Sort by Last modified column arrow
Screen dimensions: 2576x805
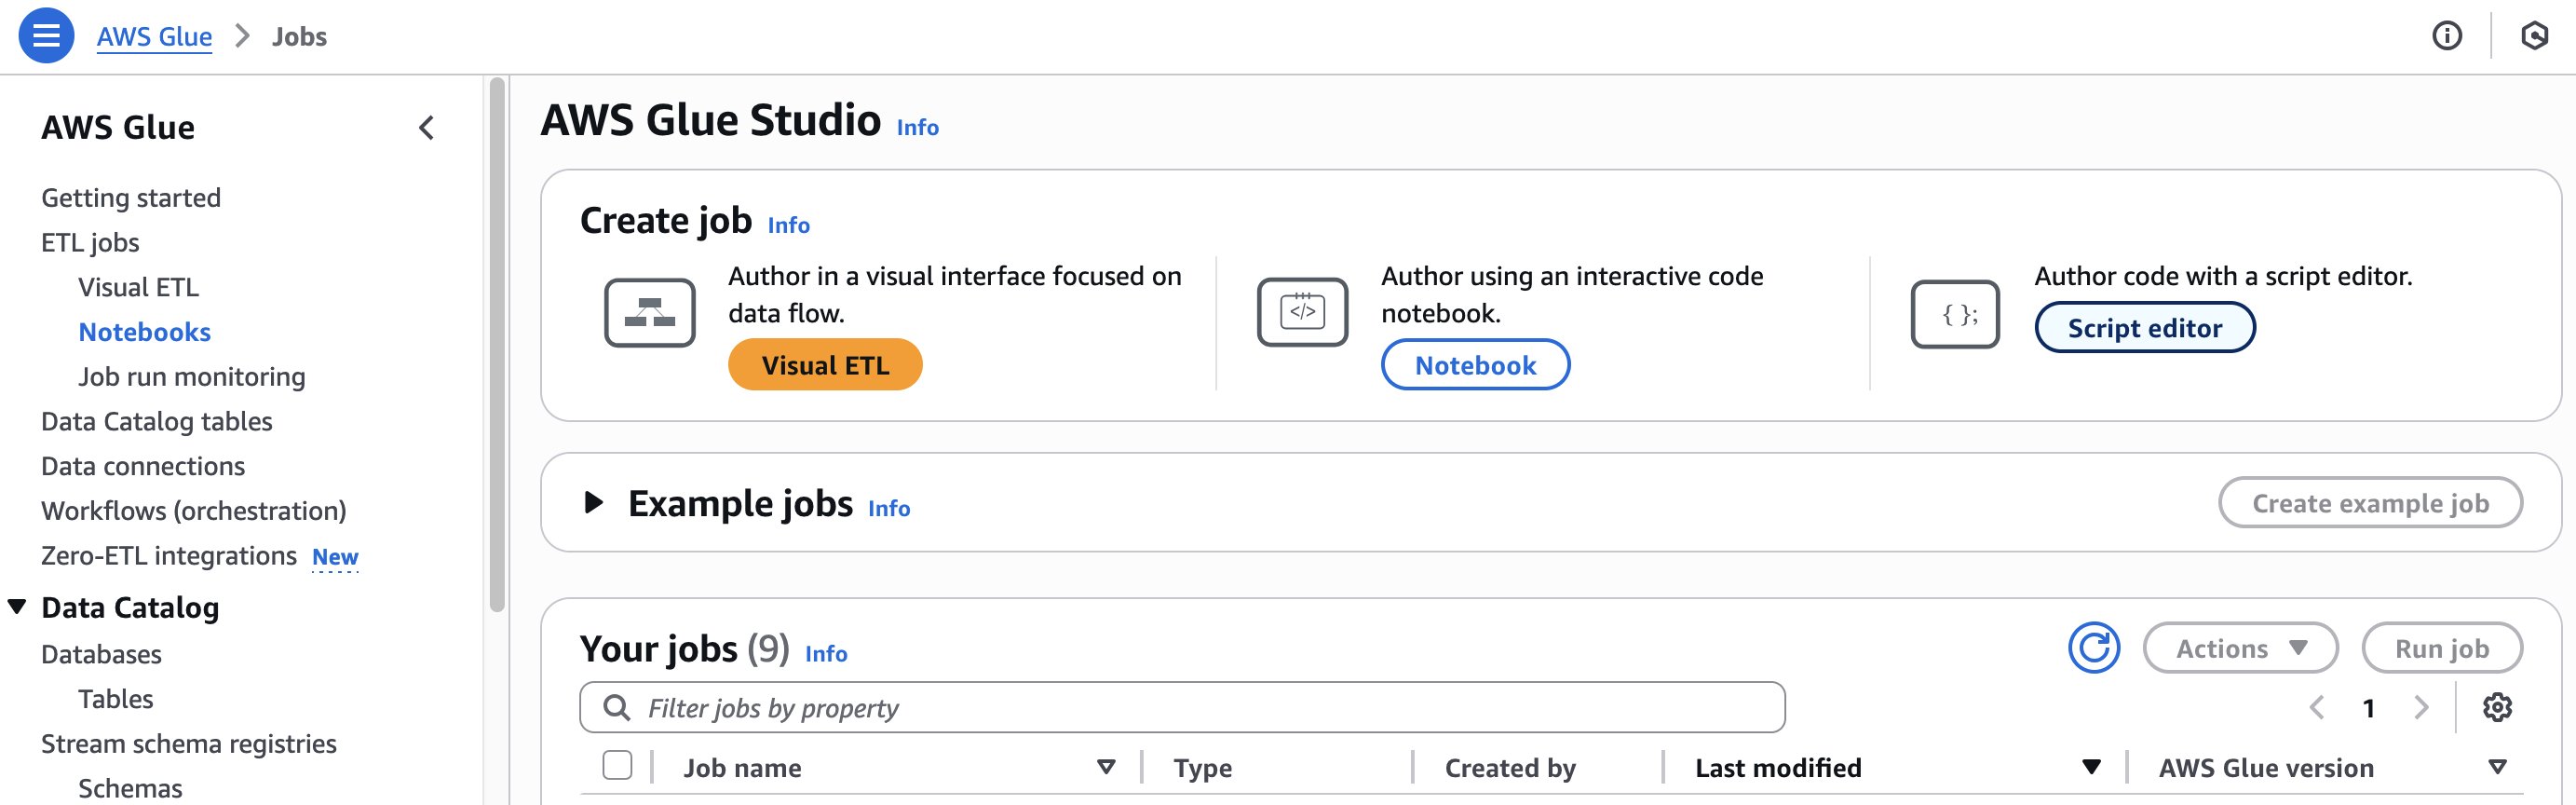click(2090, 767)
